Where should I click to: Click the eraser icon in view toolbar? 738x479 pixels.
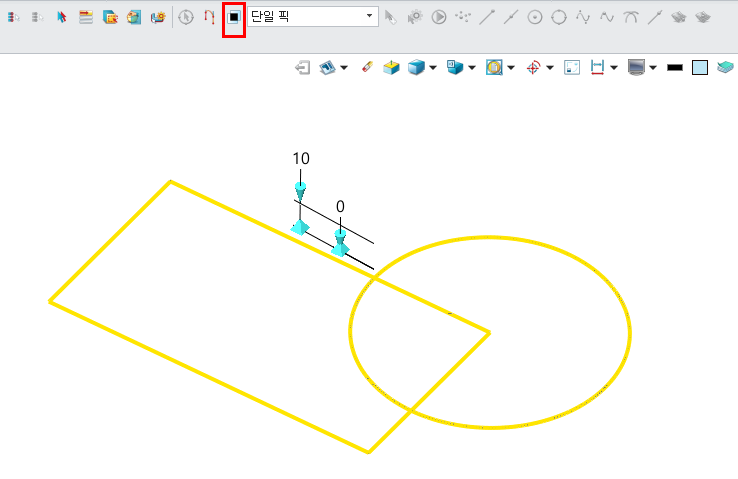pos(366,67)
